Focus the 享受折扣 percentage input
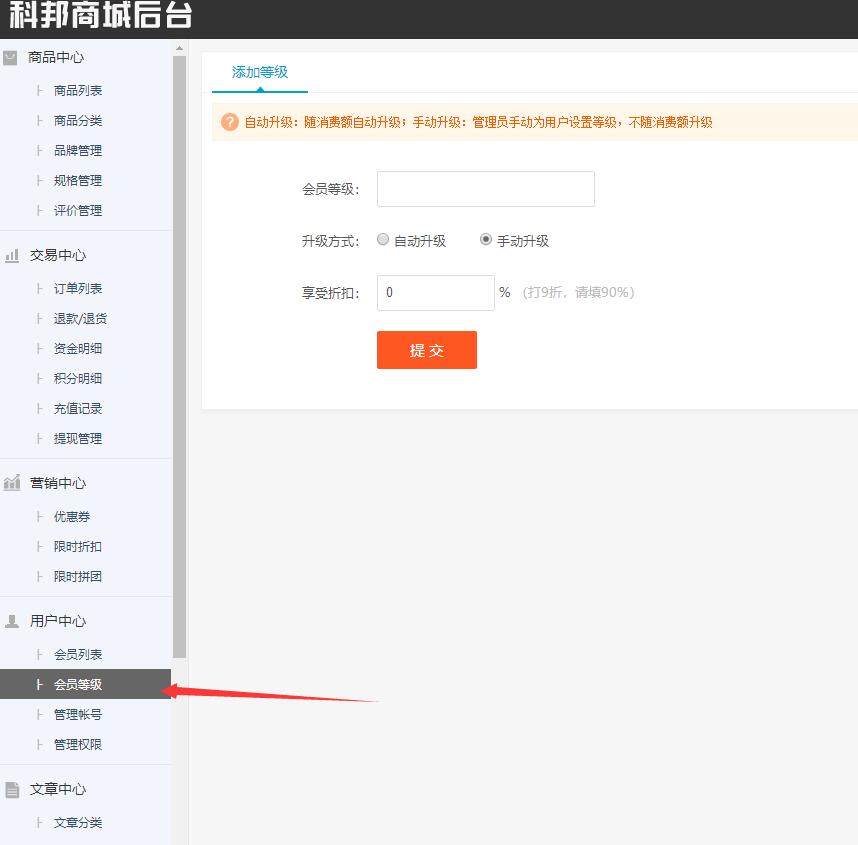 [436, 293]
